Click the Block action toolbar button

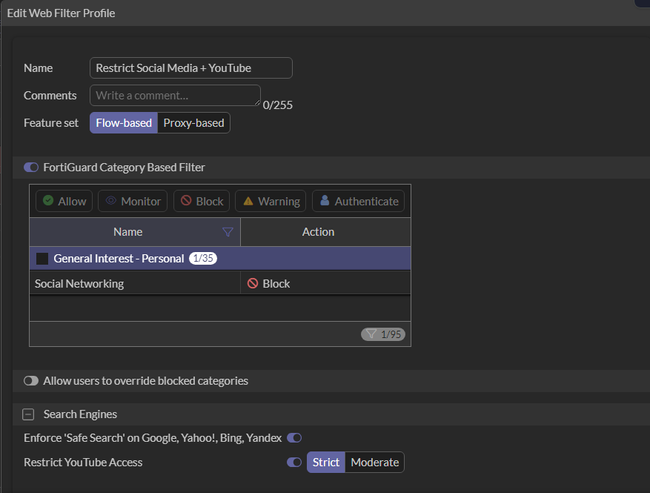[x=201, y=201]
